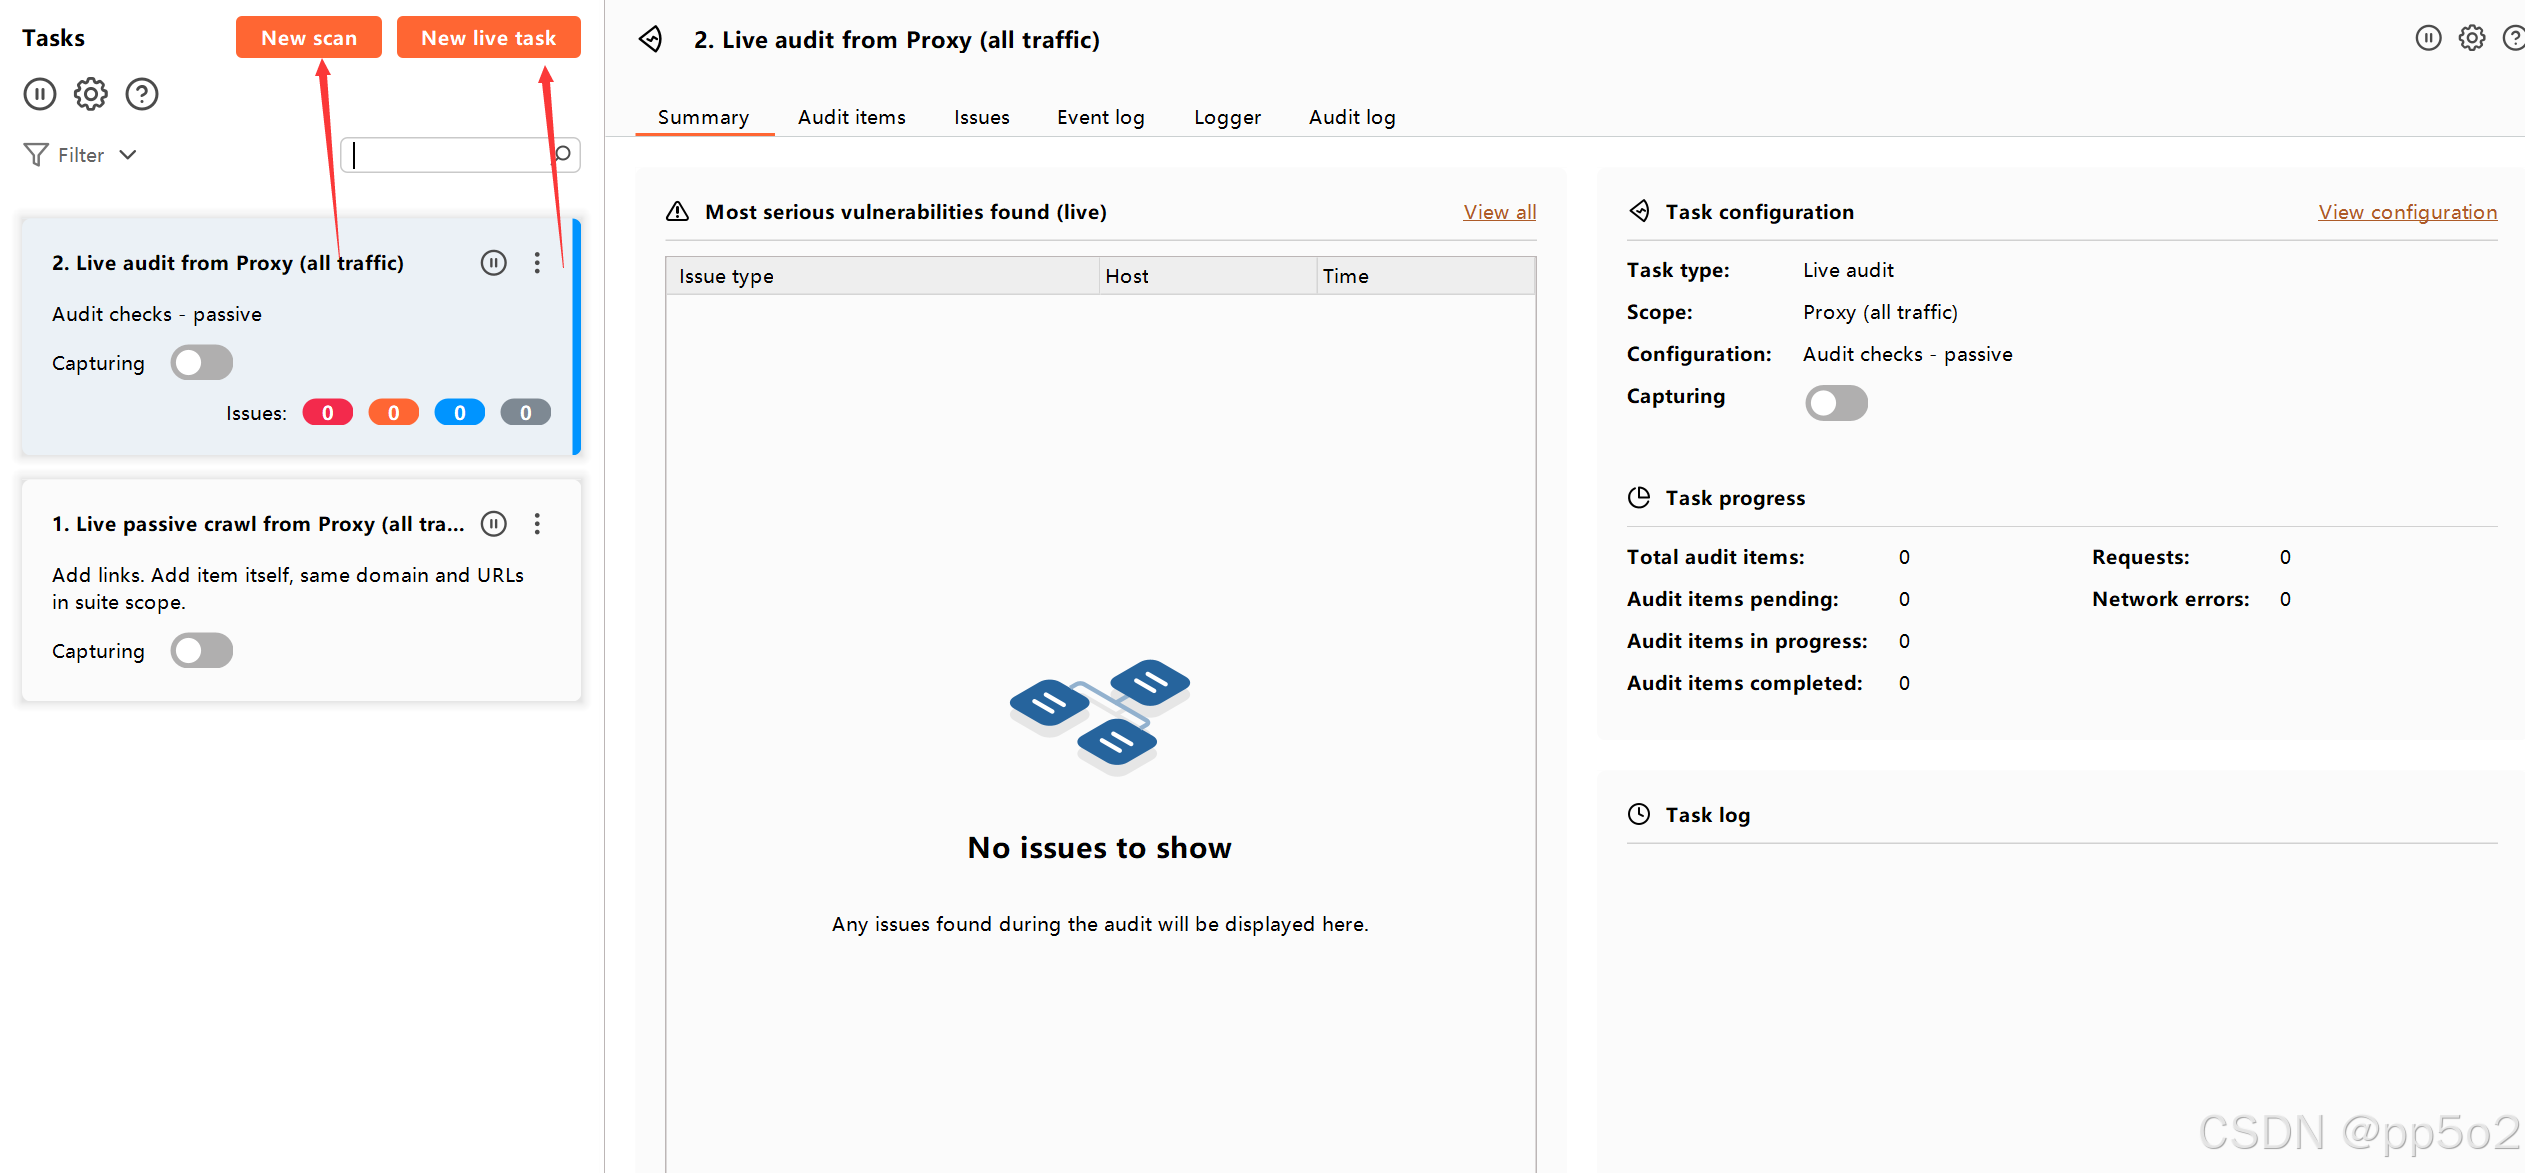The width and height of the screenshot is (2525, 1173).
Task: Expand the Filter dropdown
Action: tap(80, 155)
